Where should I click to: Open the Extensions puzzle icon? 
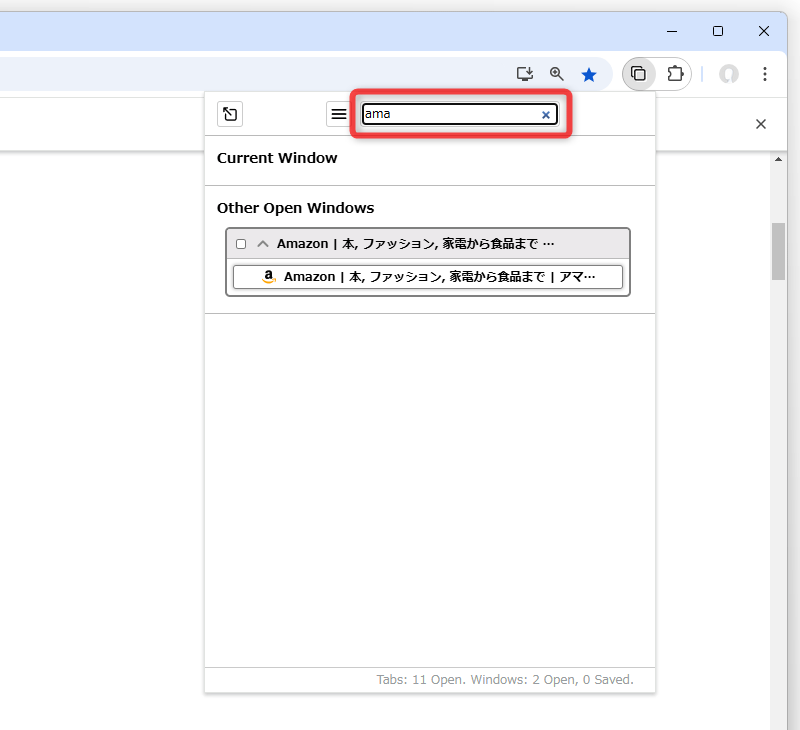675,74
